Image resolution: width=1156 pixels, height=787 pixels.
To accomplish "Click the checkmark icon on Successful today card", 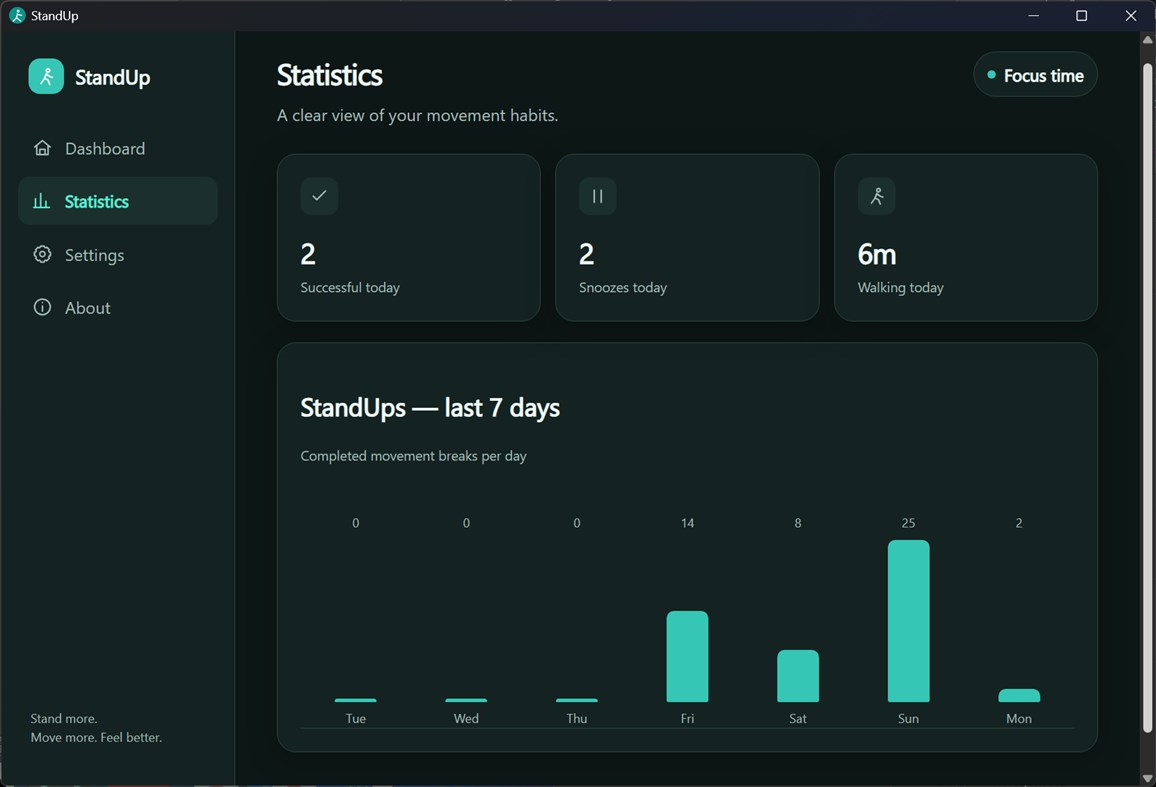I will pyautogui.click(x=319, y=196).
